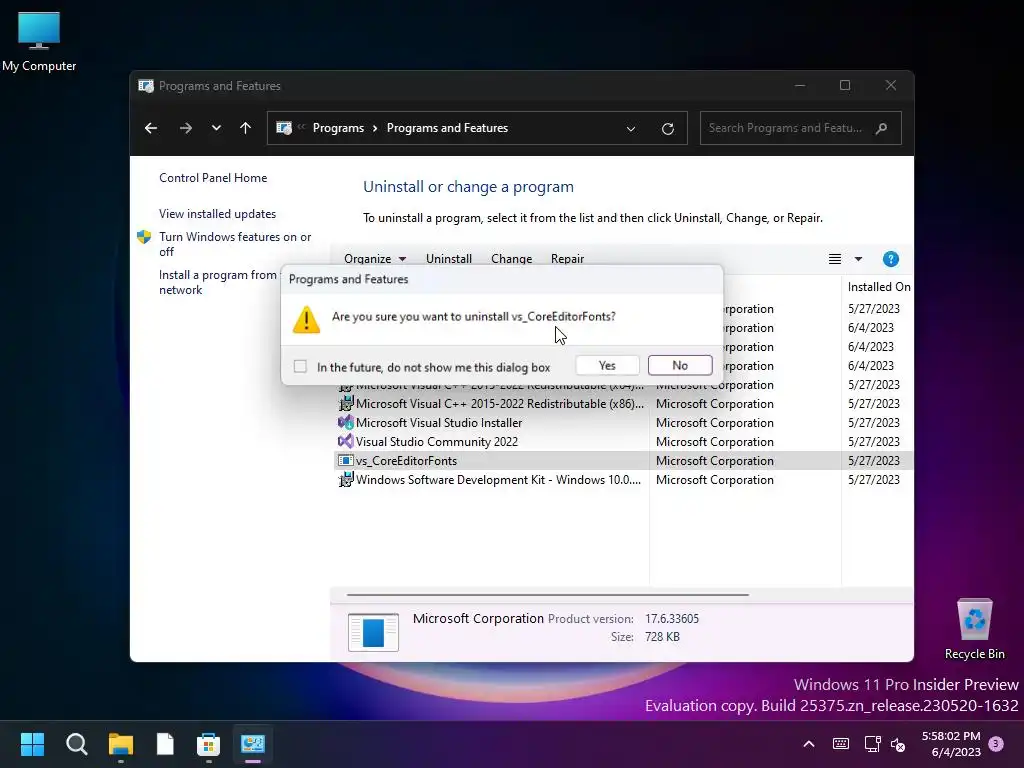
Task: Check 'do not show me this dialog box'
Action: 300,366
